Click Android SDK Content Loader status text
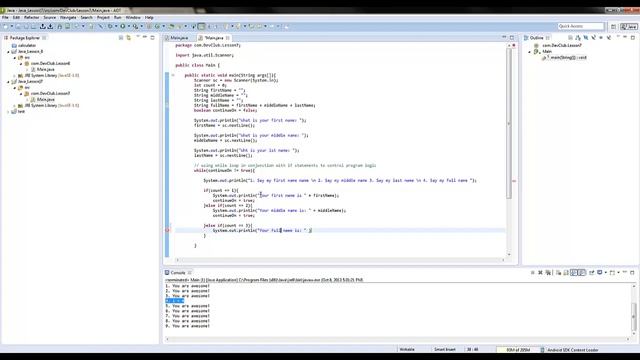Viewport: 640px width, 360px height. (x=573, y=350)
